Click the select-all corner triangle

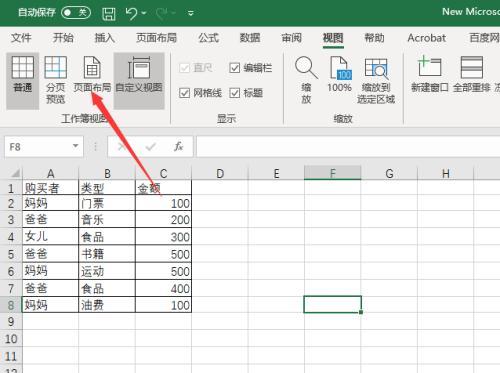tap(15, 173)
